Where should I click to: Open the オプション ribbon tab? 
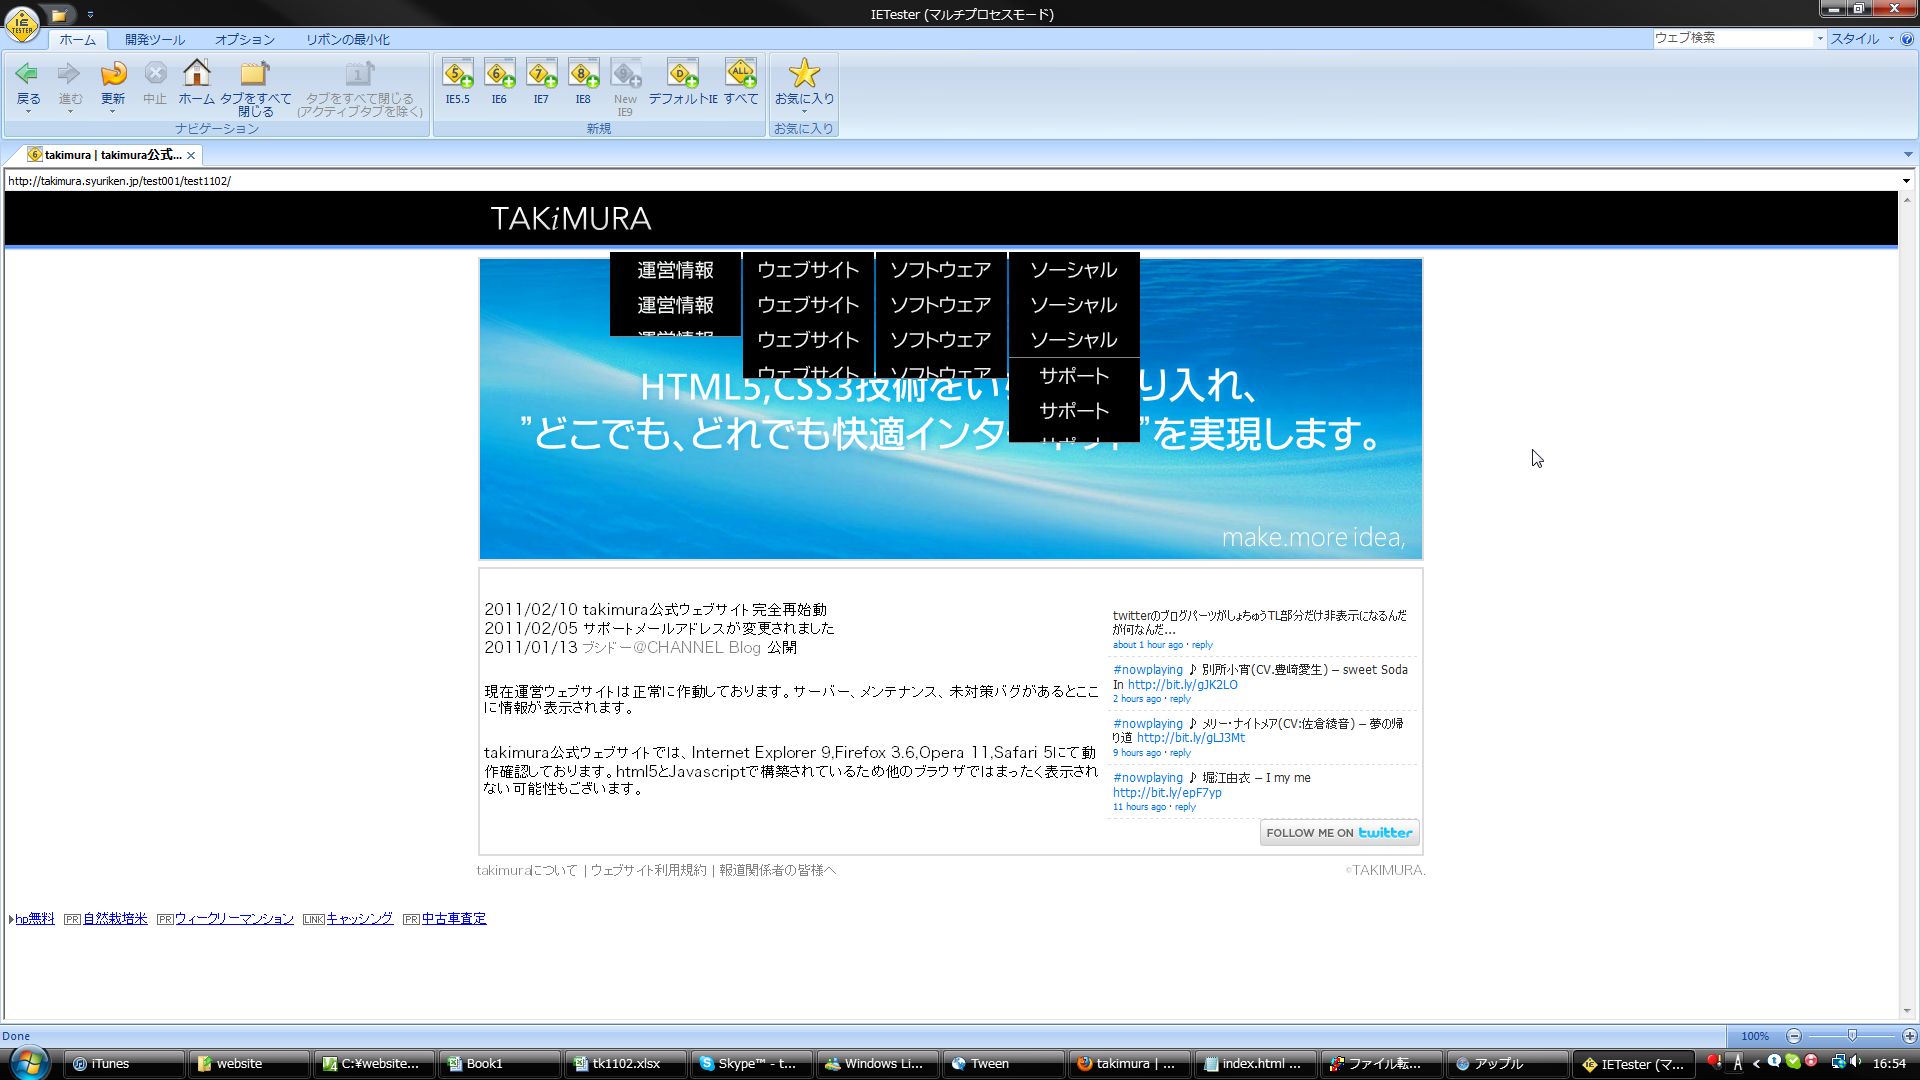[245, 39]
